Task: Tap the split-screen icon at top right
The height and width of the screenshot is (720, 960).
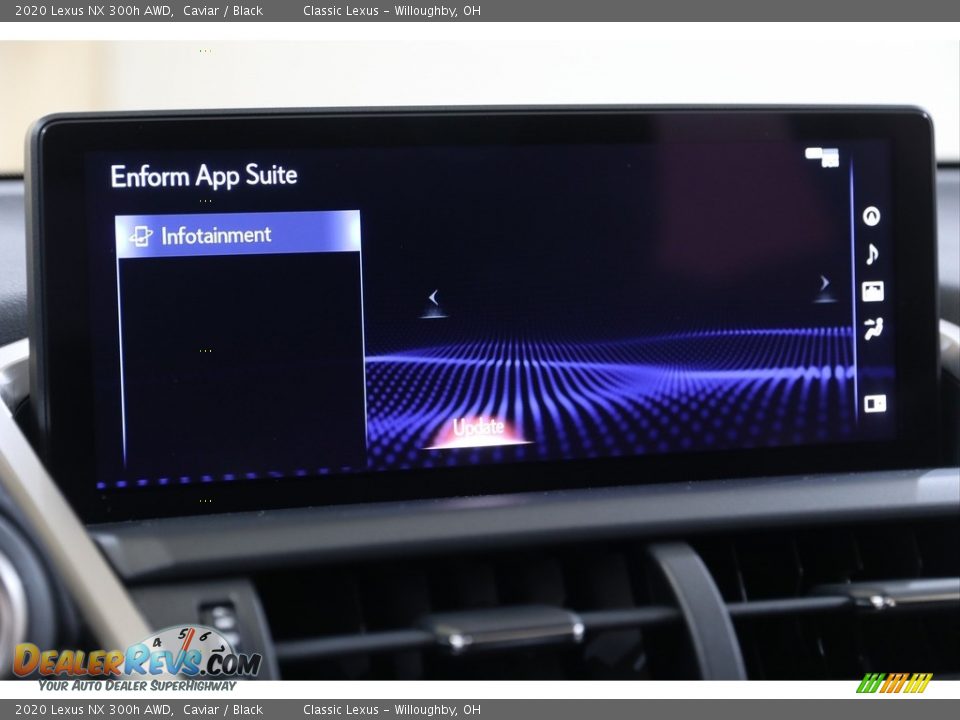Action: tap(822, 157)
